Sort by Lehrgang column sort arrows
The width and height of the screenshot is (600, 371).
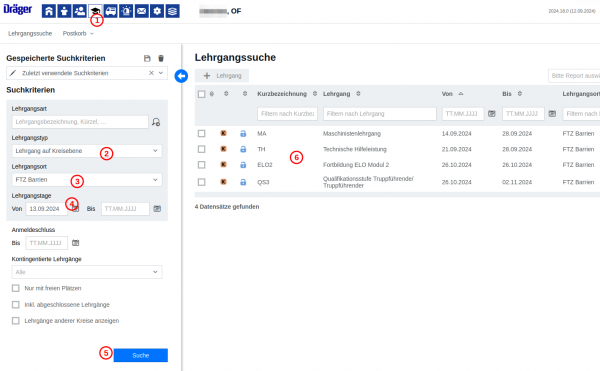coord(358,94)
